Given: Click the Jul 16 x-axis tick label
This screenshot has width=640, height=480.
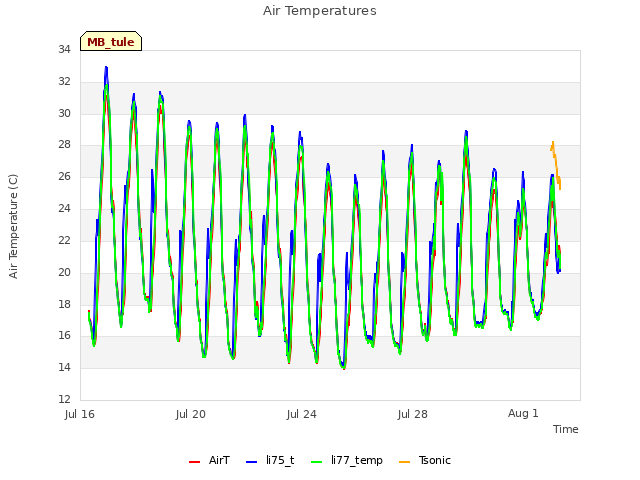Looking at the screenshot, I should tap(80, 414).
